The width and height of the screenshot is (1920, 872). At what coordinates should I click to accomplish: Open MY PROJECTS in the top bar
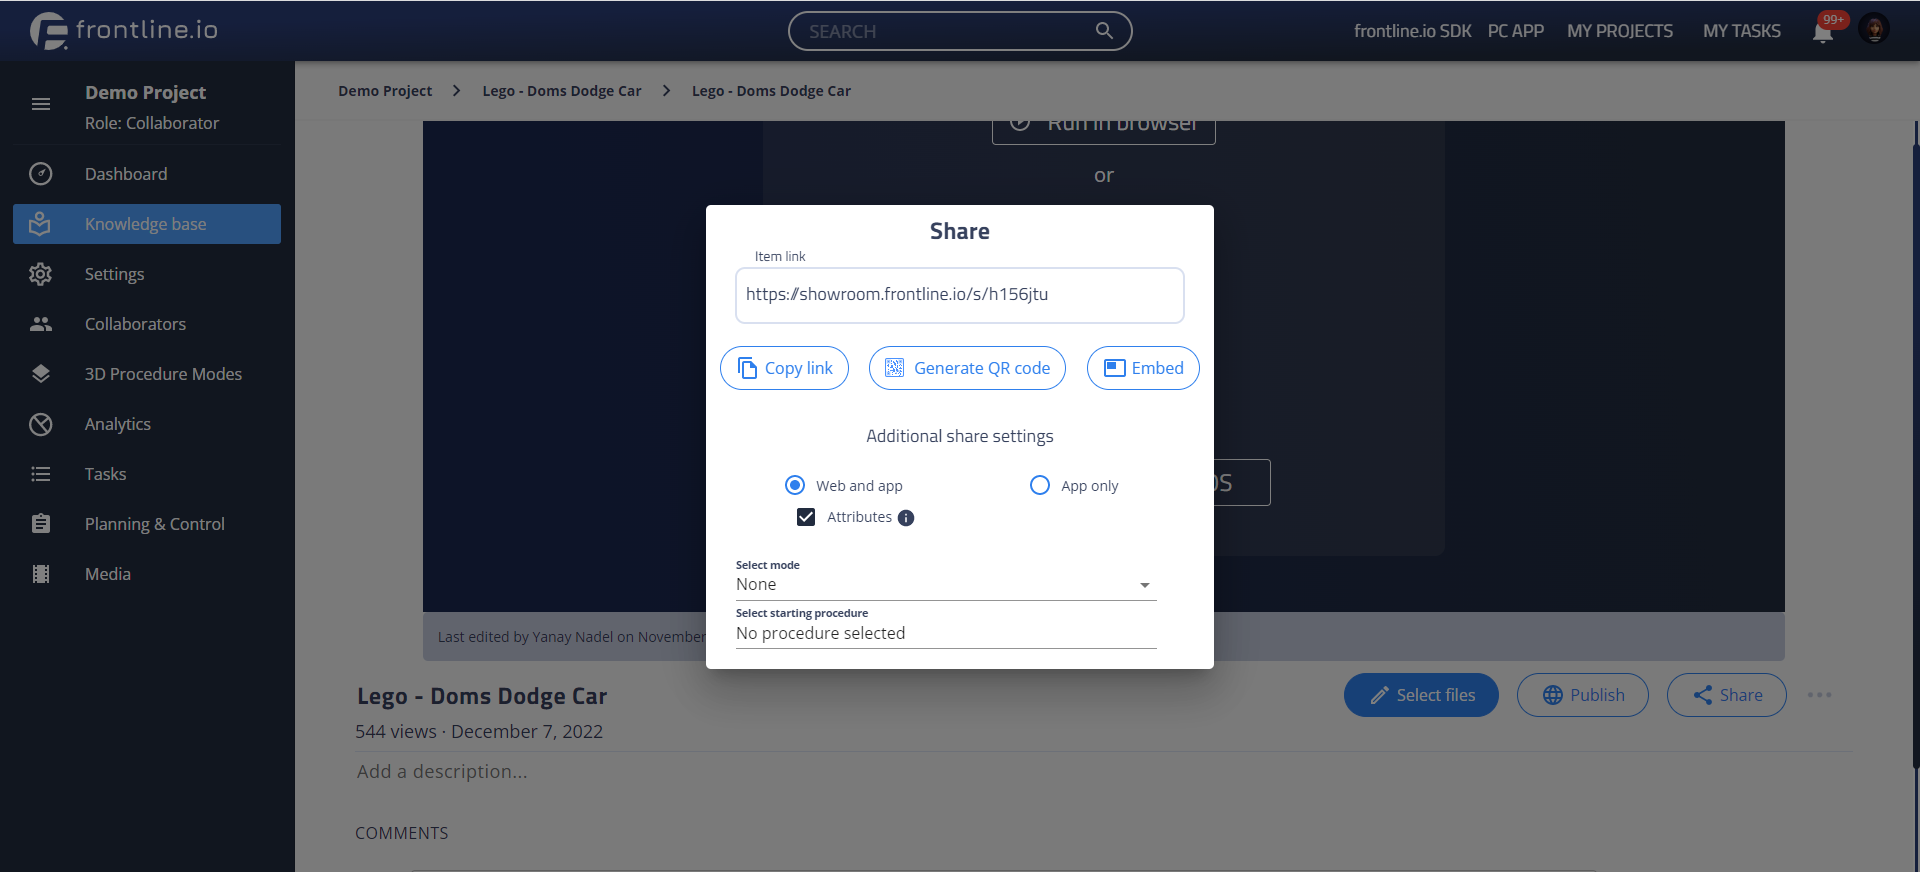coord(1620,31)
